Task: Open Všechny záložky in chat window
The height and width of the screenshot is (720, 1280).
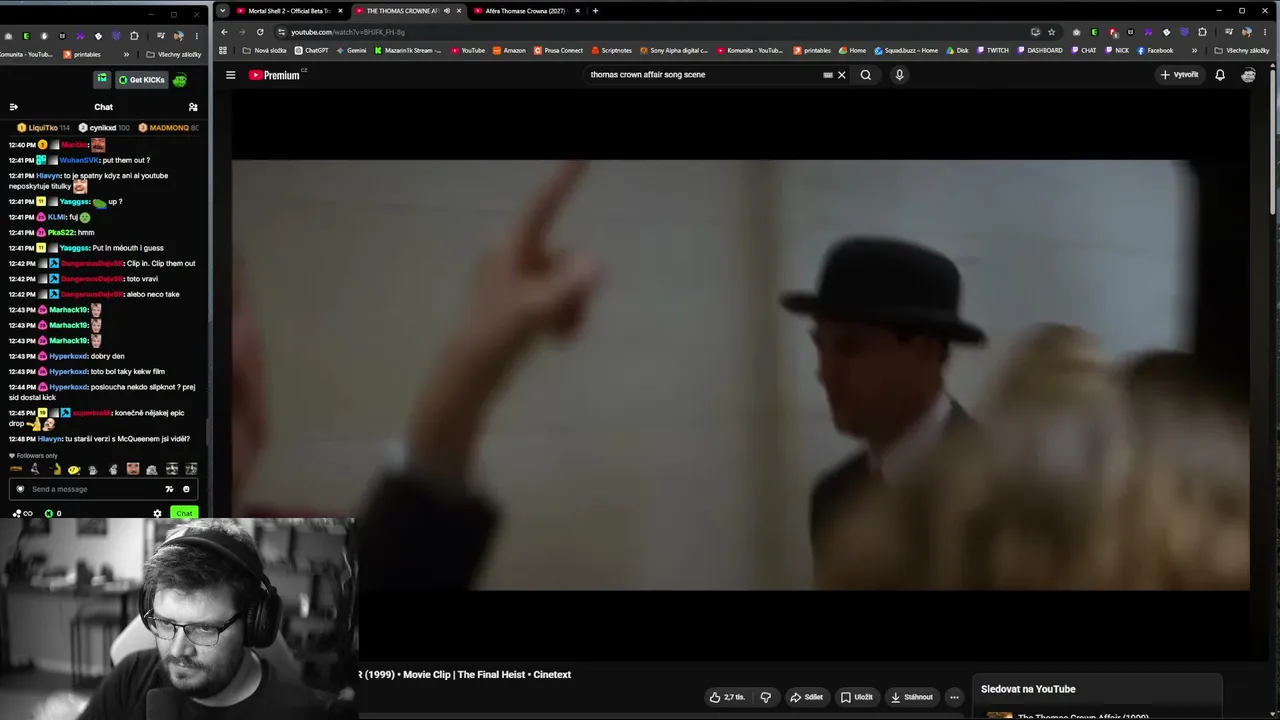Action: (174, 54)
